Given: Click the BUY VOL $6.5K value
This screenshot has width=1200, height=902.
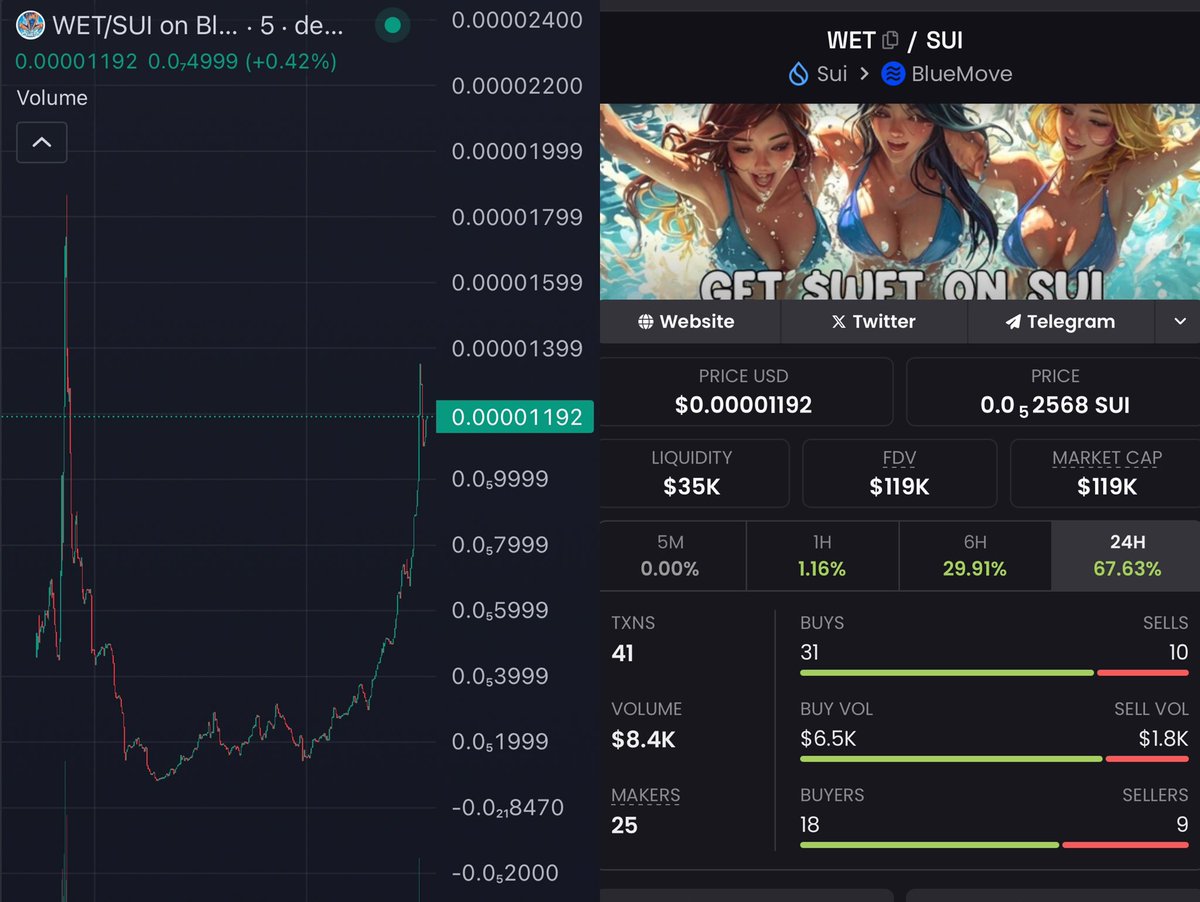Looking at the screenshot, I should point(828,739).
